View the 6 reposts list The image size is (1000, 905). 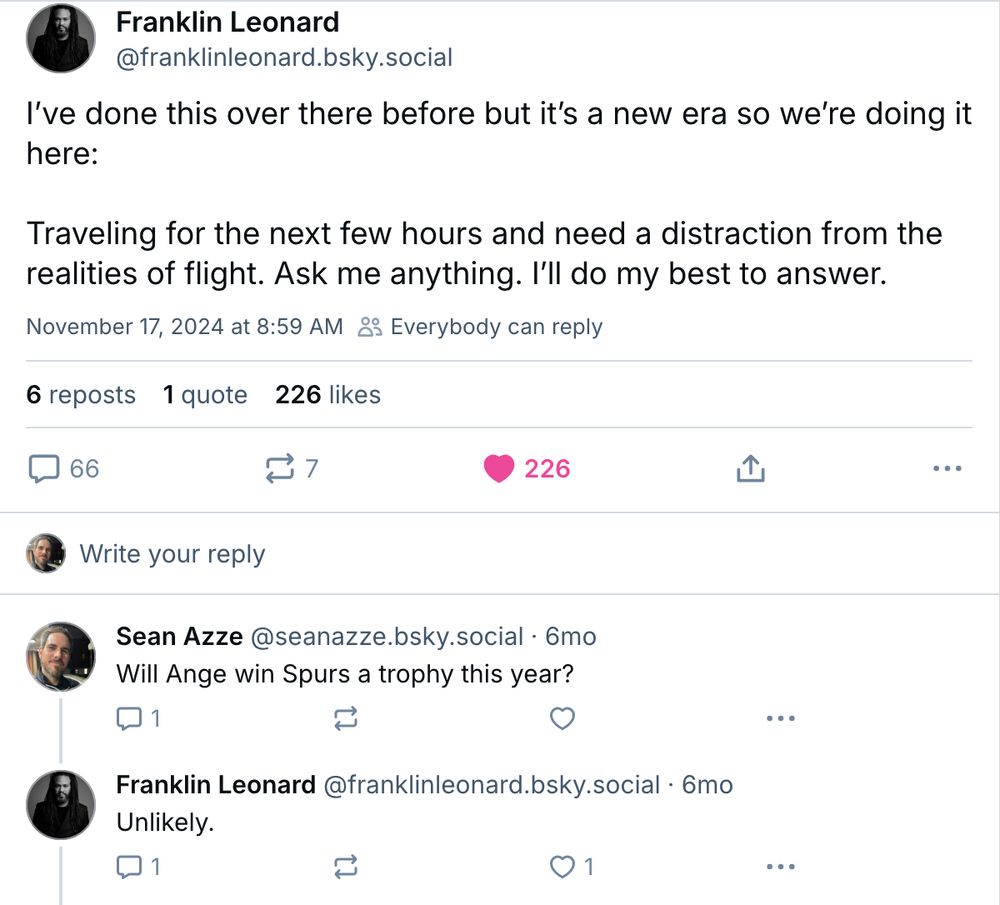point(81,395)
